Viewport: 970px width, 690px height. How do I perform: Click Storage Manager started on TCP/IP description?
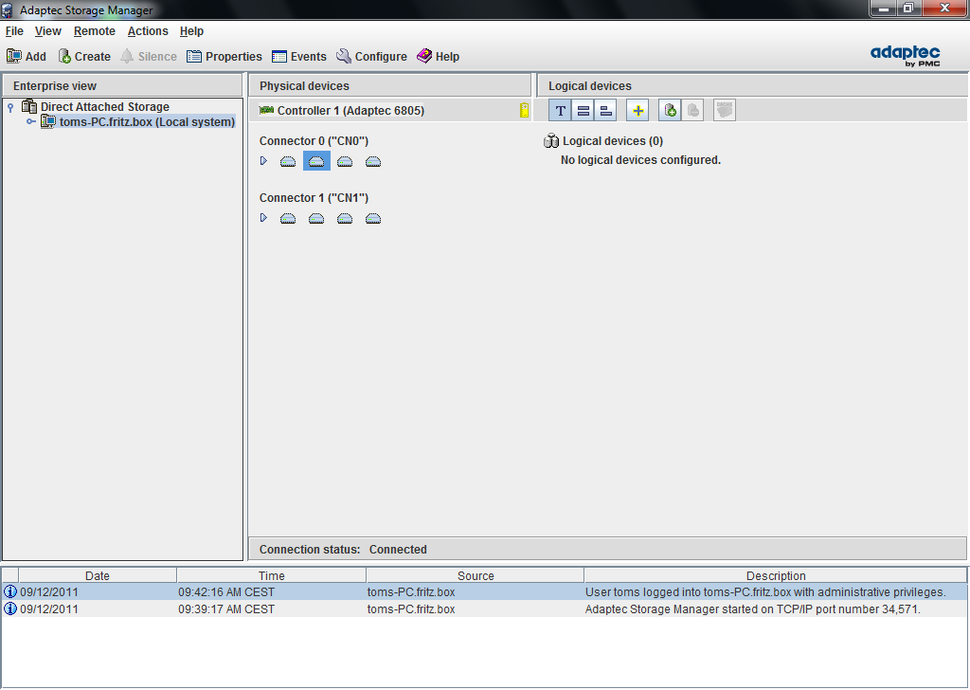coord(753,609)
